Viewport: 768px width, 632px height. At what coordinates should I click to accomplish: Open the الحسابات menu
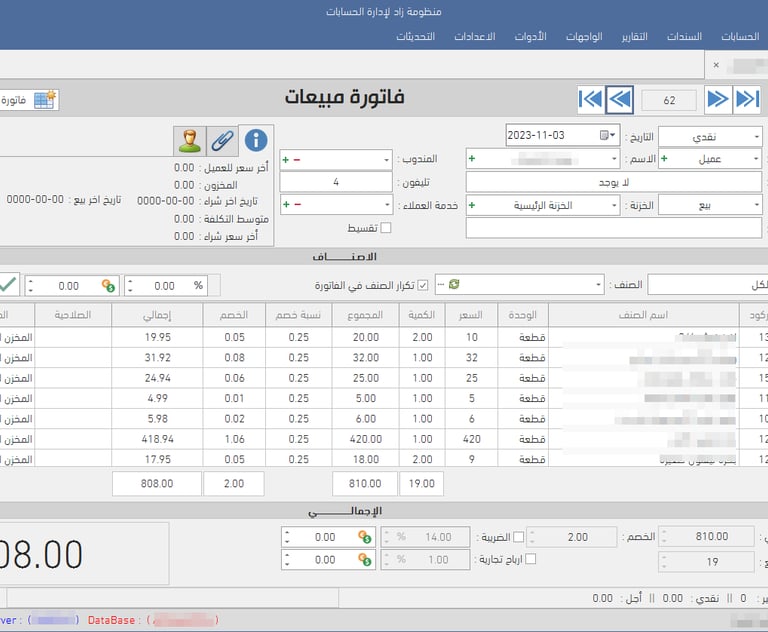(x=740, y=36)
